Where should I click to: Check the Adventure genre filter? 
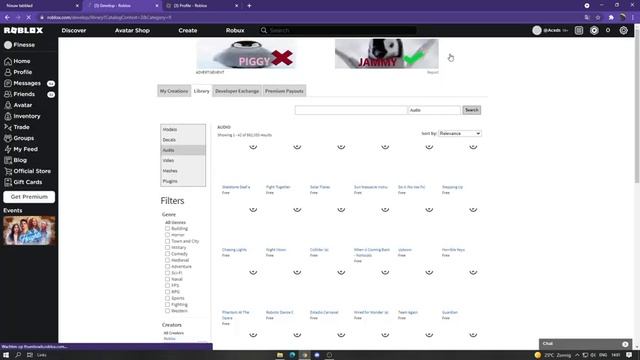point(167,267)
